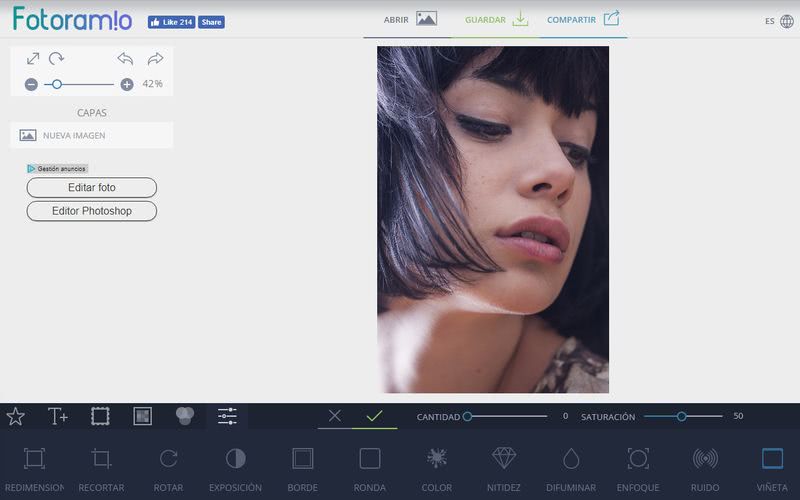Image resolution: width=800 pixels, height=500 pixels.
Task: Redo the last action
Action: 155,59
